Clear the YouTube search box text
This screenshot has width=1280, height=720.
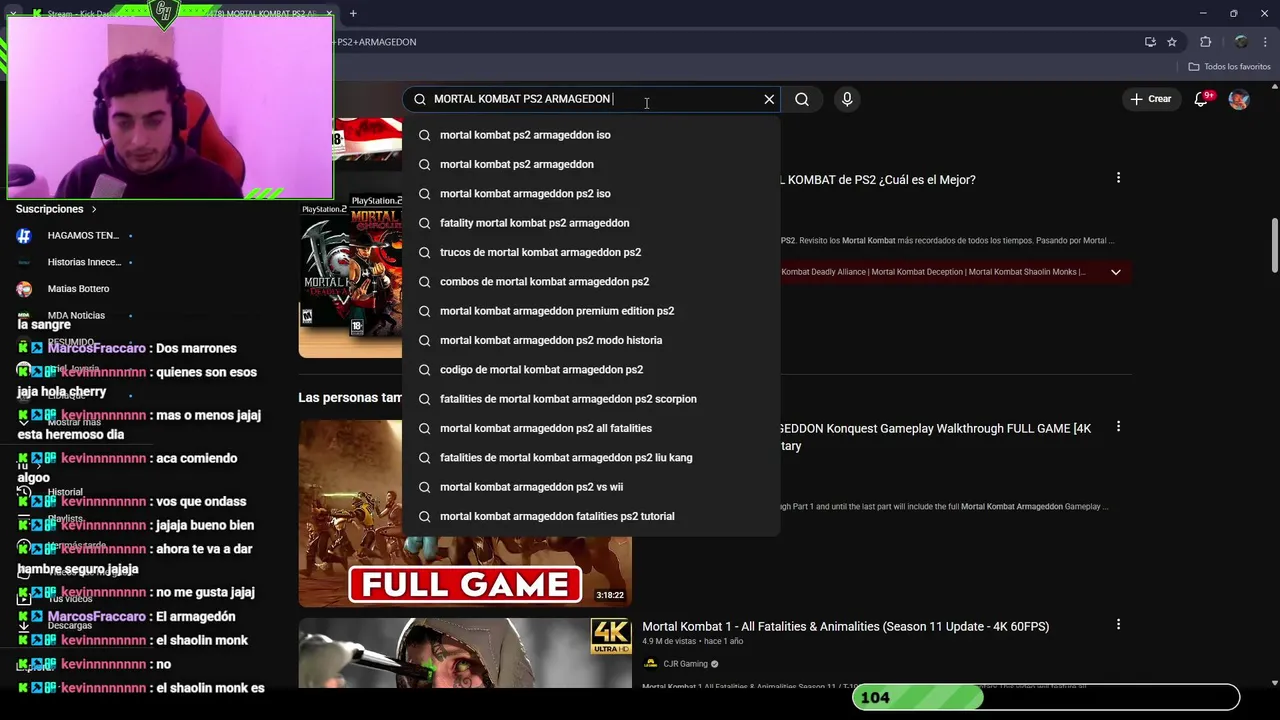pos(769,99)
